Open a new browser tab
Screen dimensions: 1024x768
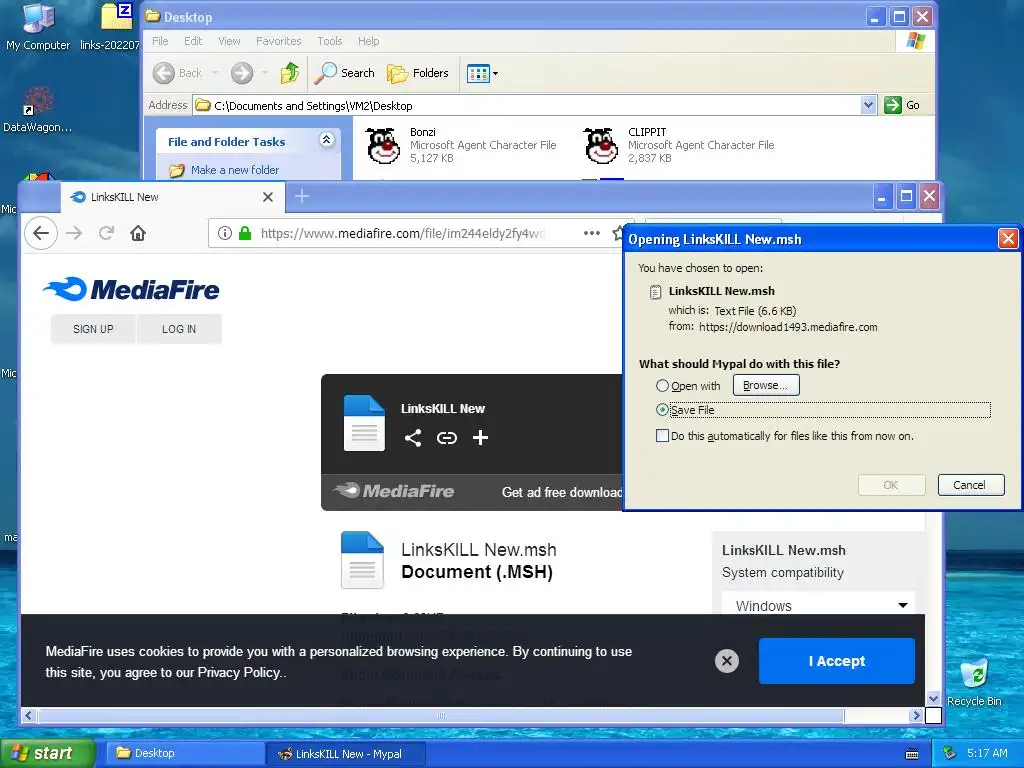302,196
